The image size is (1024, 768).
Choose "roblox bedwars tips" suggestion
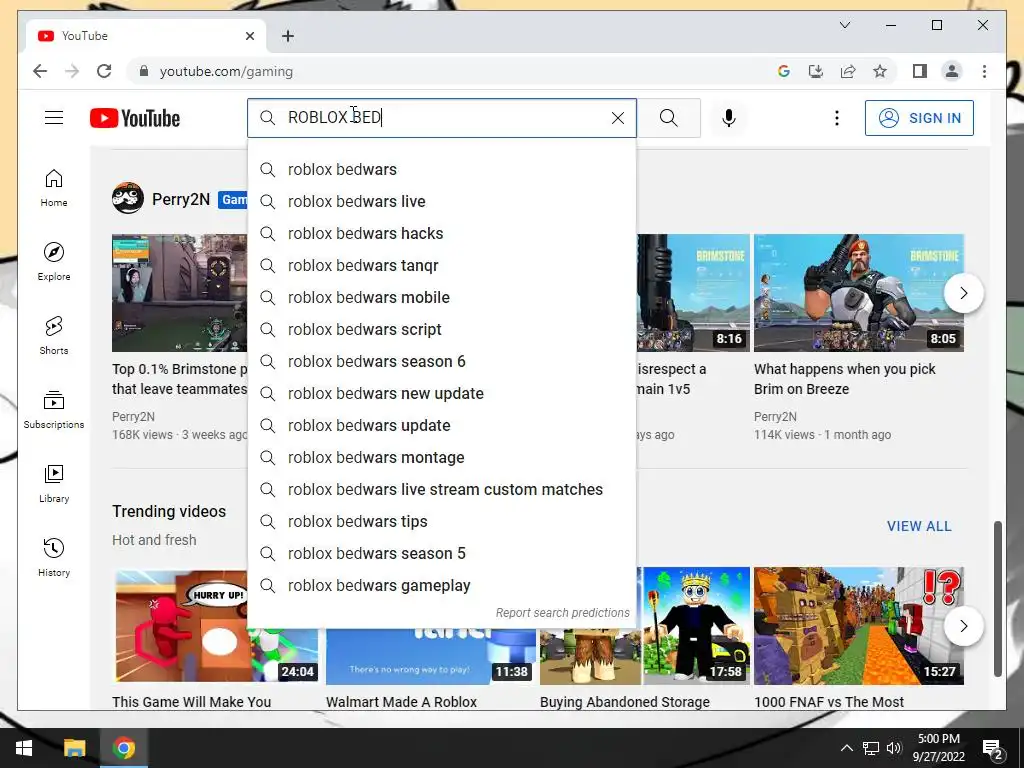(441, 522)
